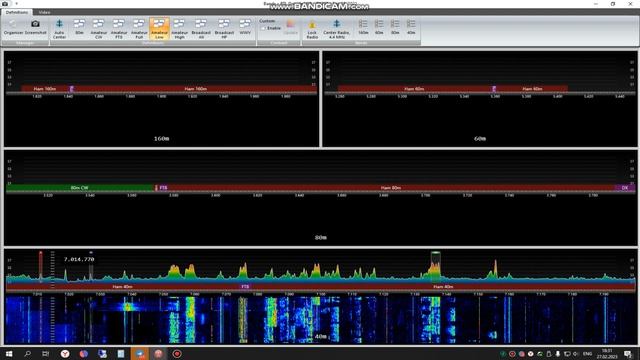
Task: Take a Screenshot with the camera icon
Action: click(x=36, y=28)
